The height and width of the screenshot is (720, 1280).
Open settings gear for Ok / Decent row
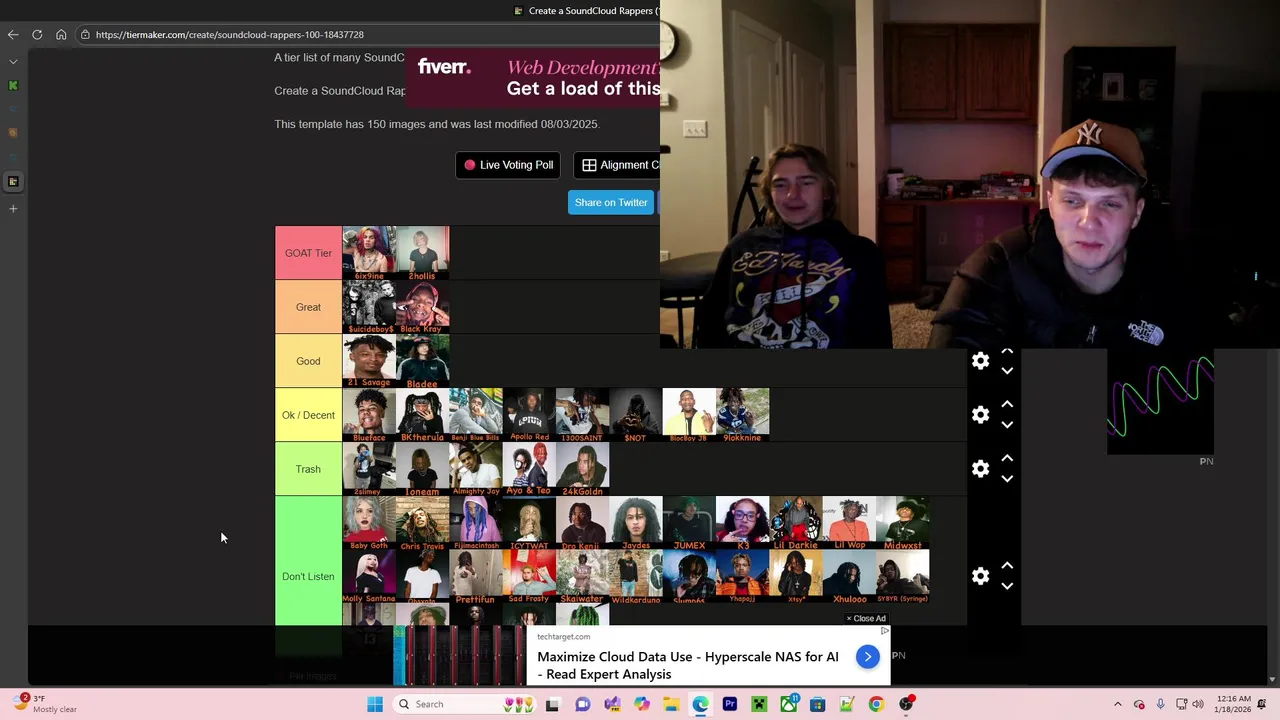(980, 415)
